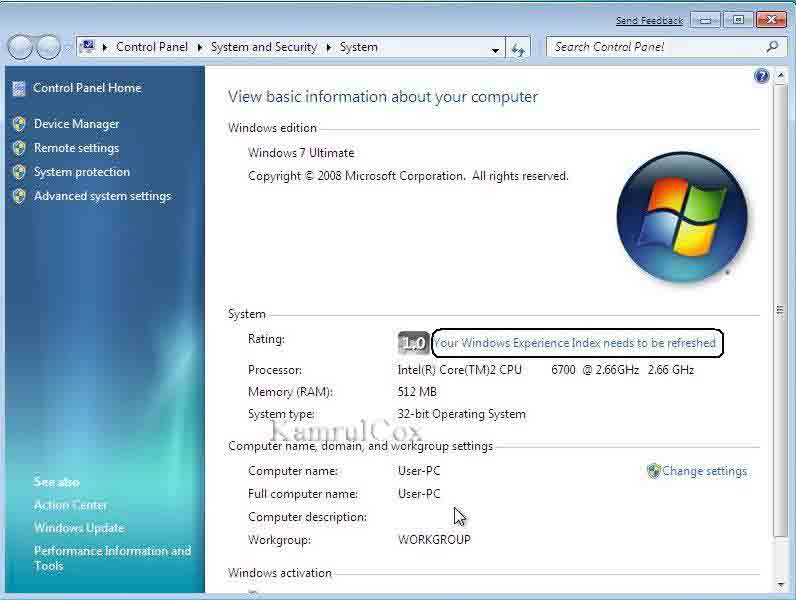Open Performance Information and Tools
Viewport: 796px width, 600px height.
112,558
